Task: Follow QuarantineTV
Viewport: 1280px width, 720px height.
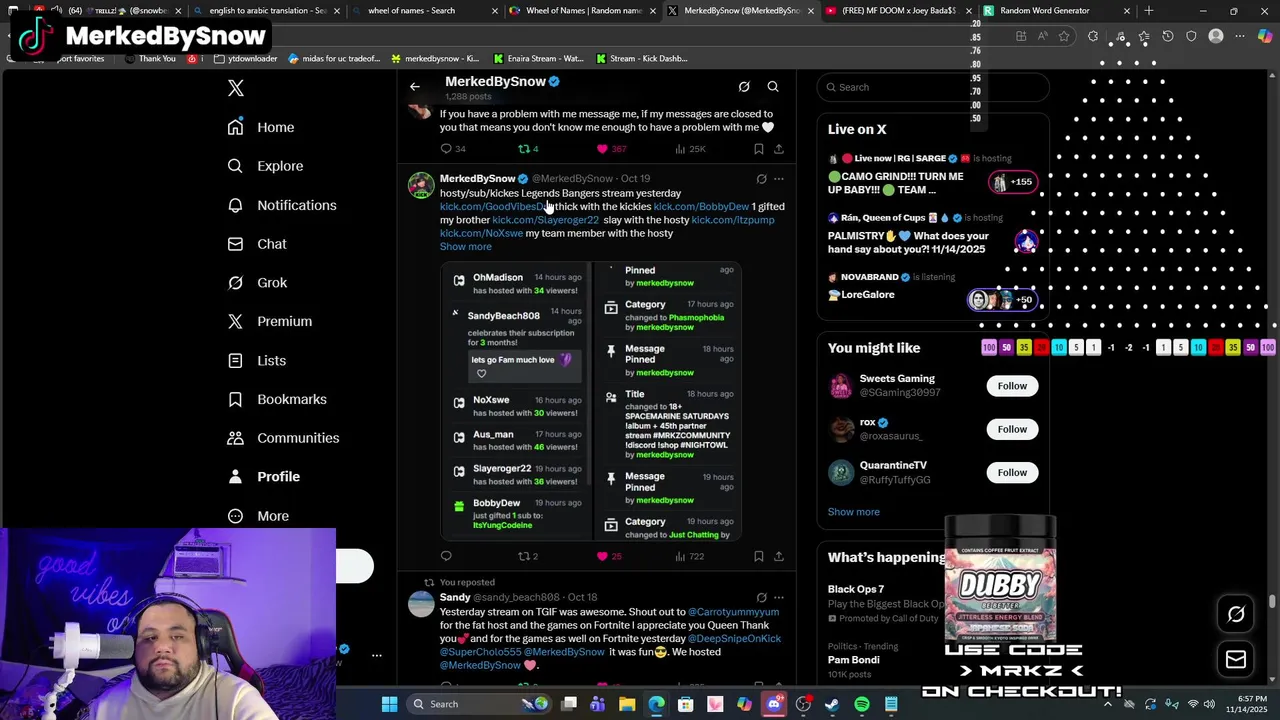Action: click(x=1012, y=472)
